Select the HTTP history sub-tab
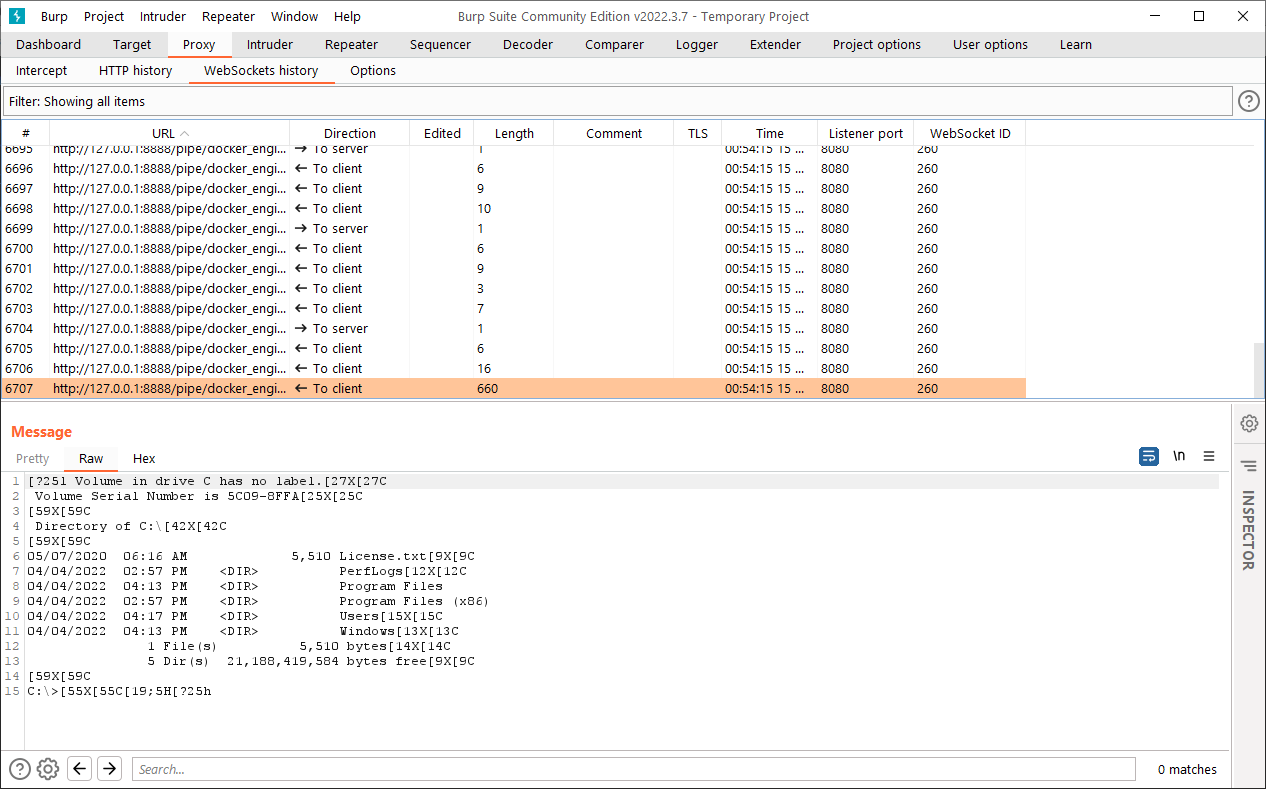This screenshot has height=789, width=1266. tap(135, 70)
